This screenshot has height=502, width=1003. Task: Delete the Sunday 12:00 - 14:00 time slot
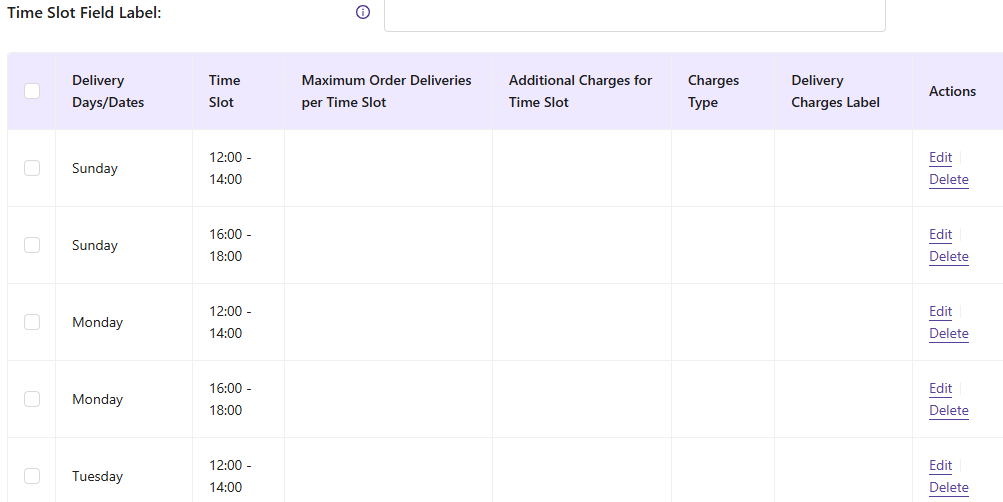[x=948, y=180]
